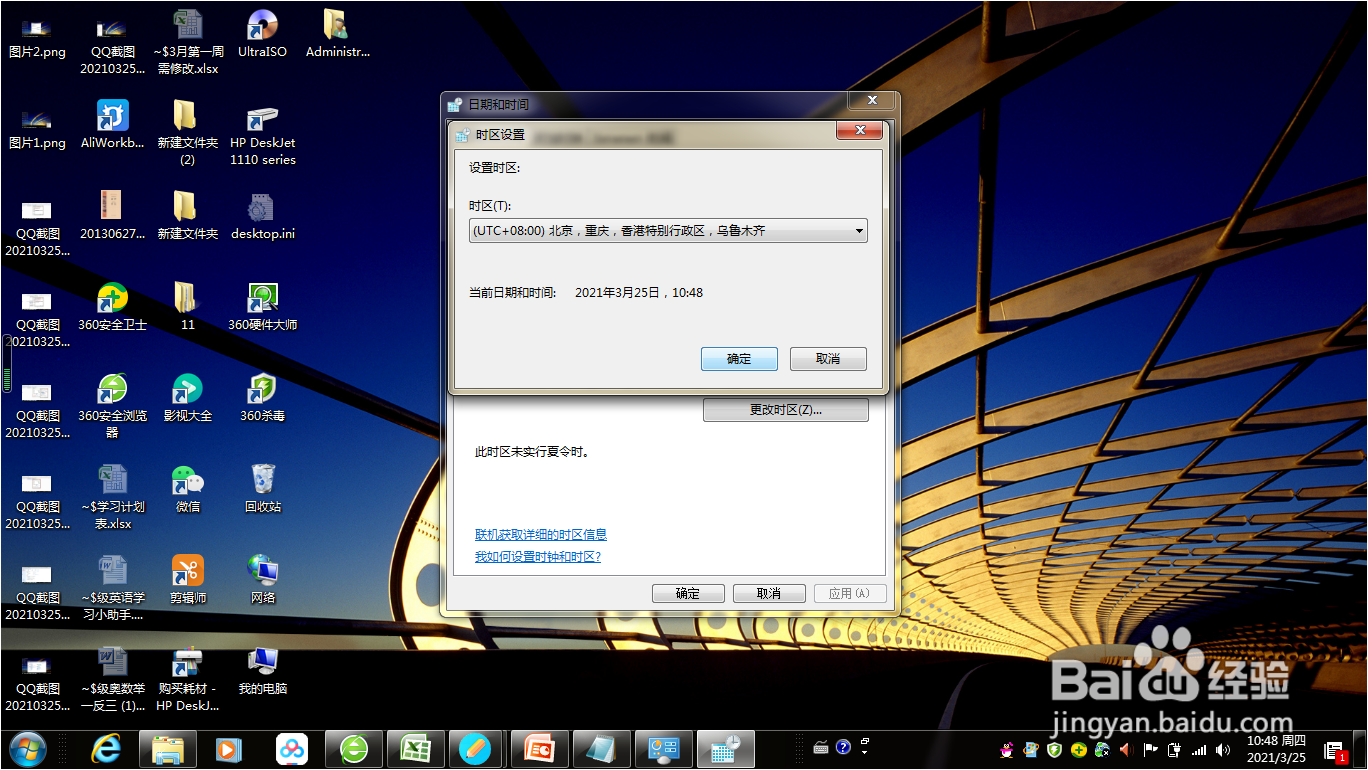
Task: Select 图片2.png desktop icon
Action: click(x=37, y=36)
